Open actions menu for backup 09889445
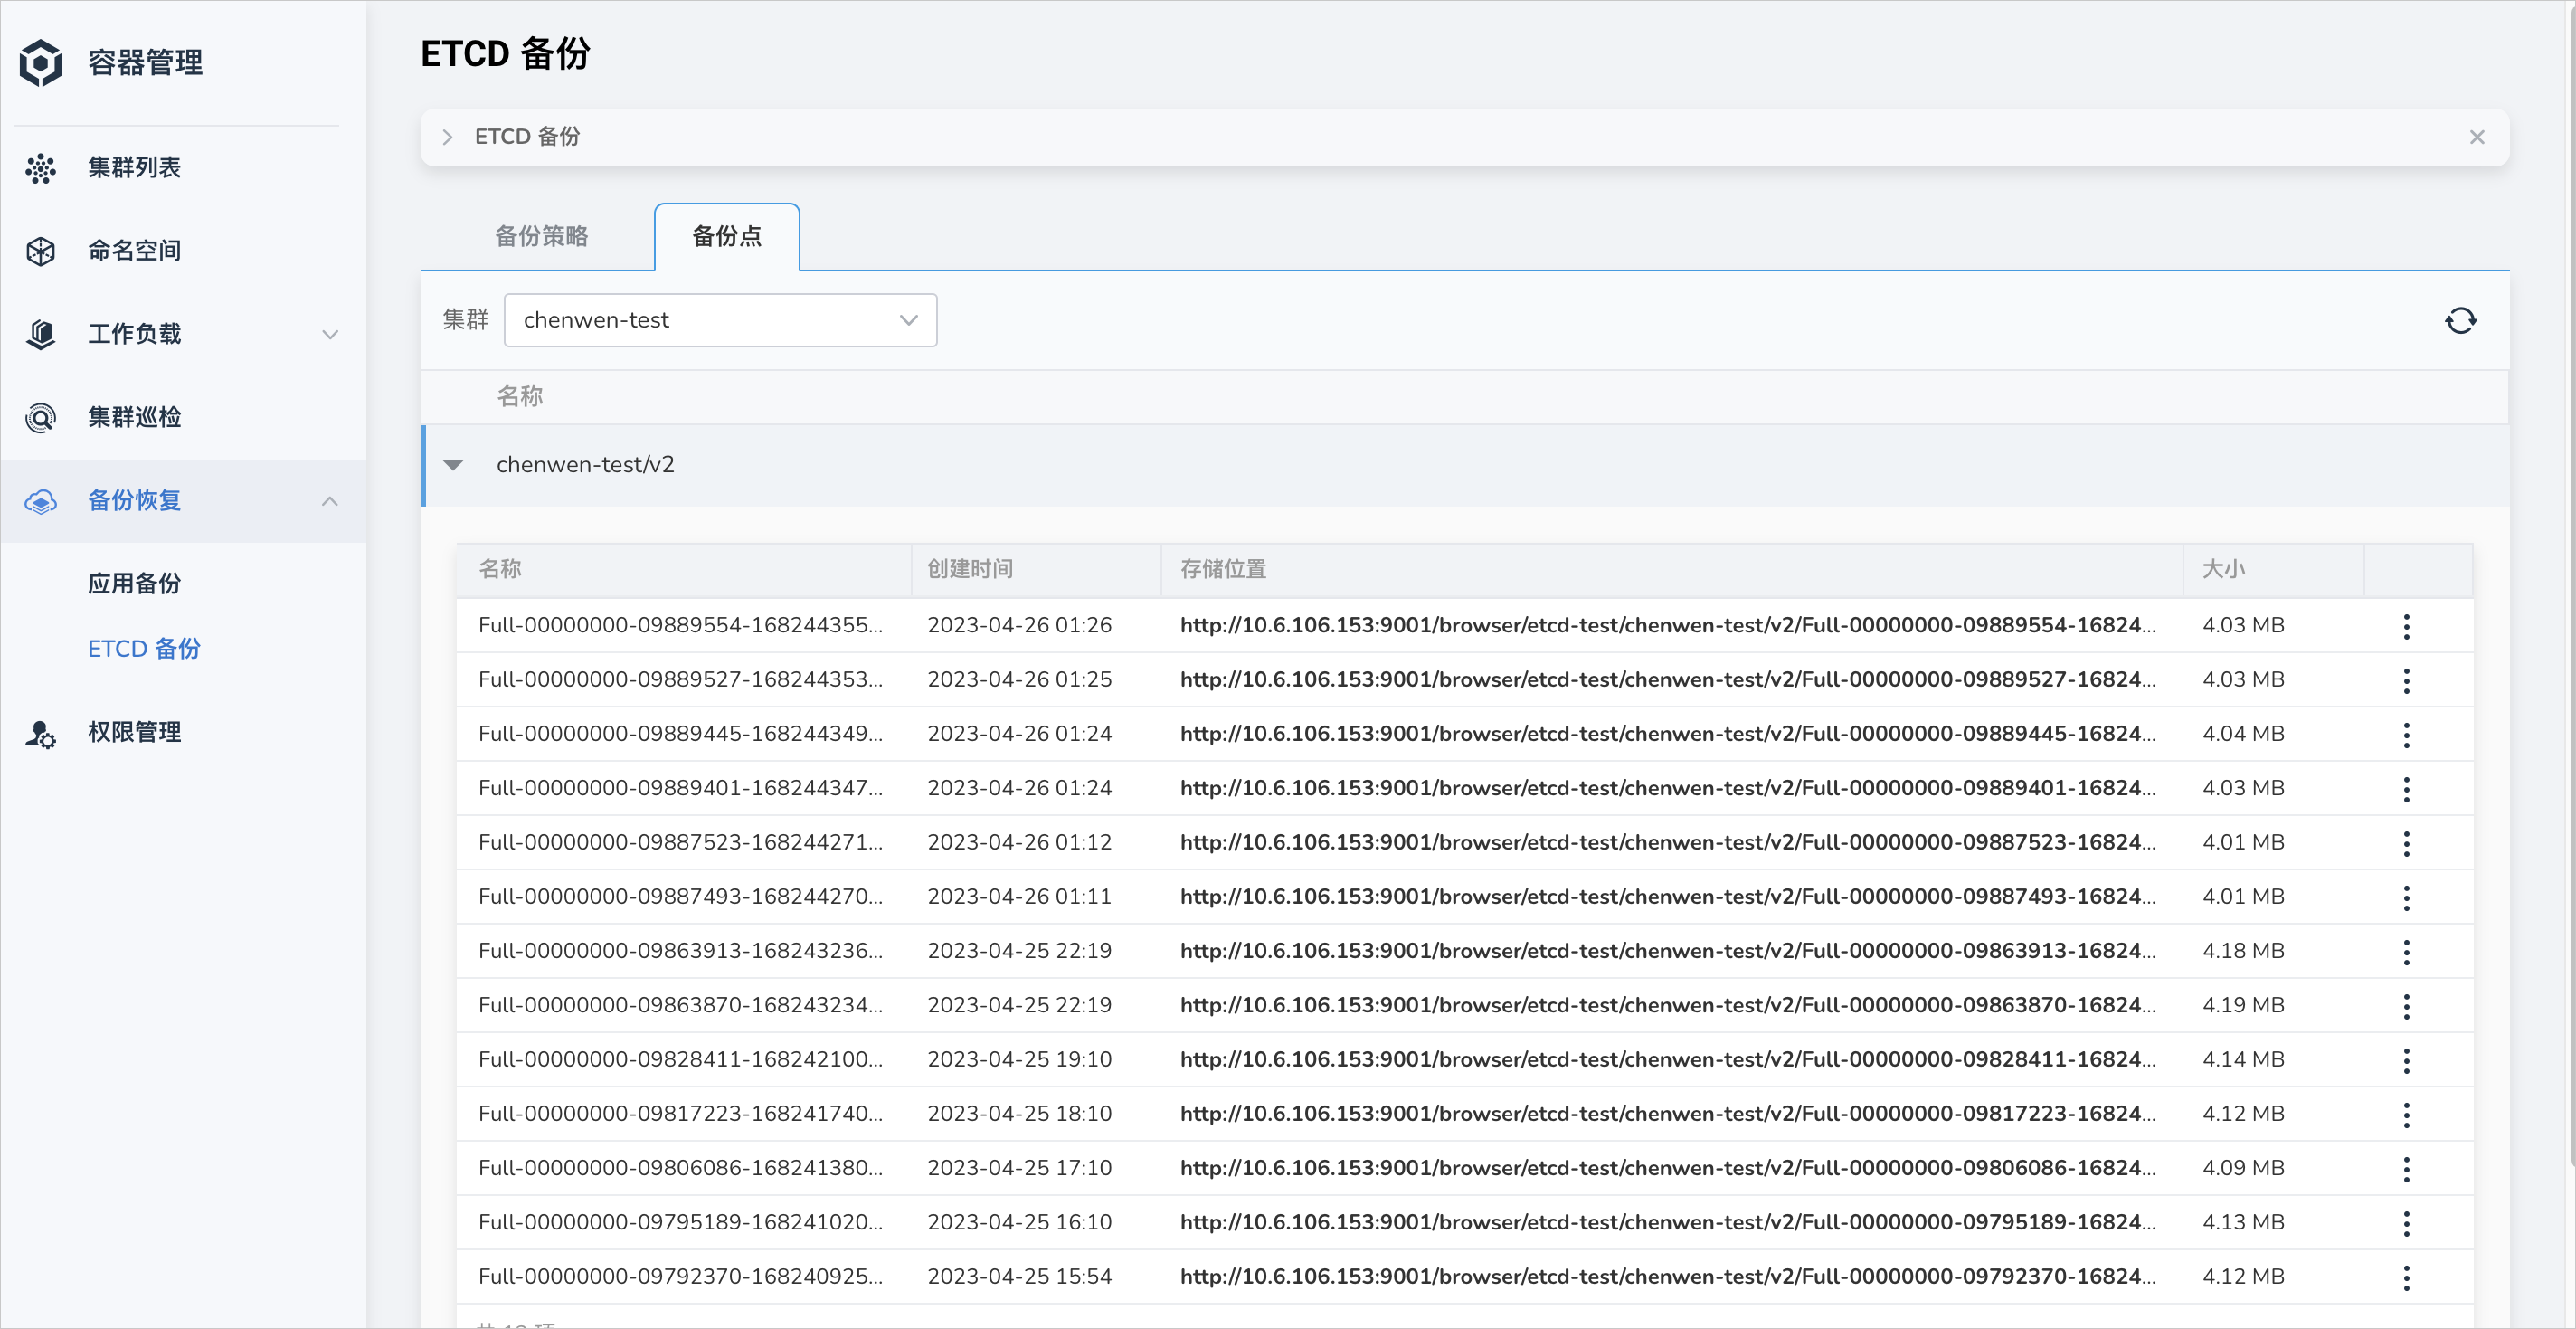Viewport: 2576px width, 1329px height. coord(2406,734)
